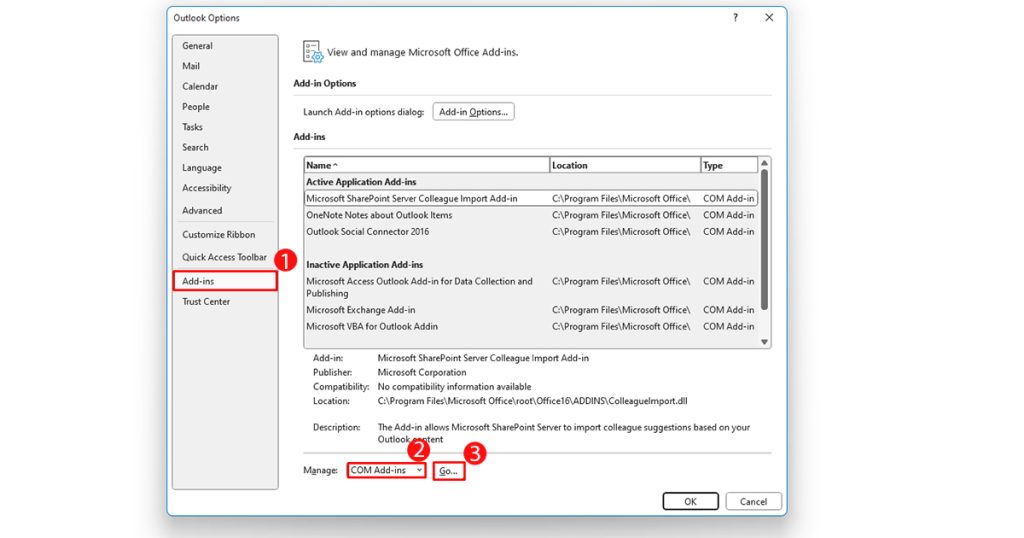Open the Trust Center category

click(x=206, y=302)
